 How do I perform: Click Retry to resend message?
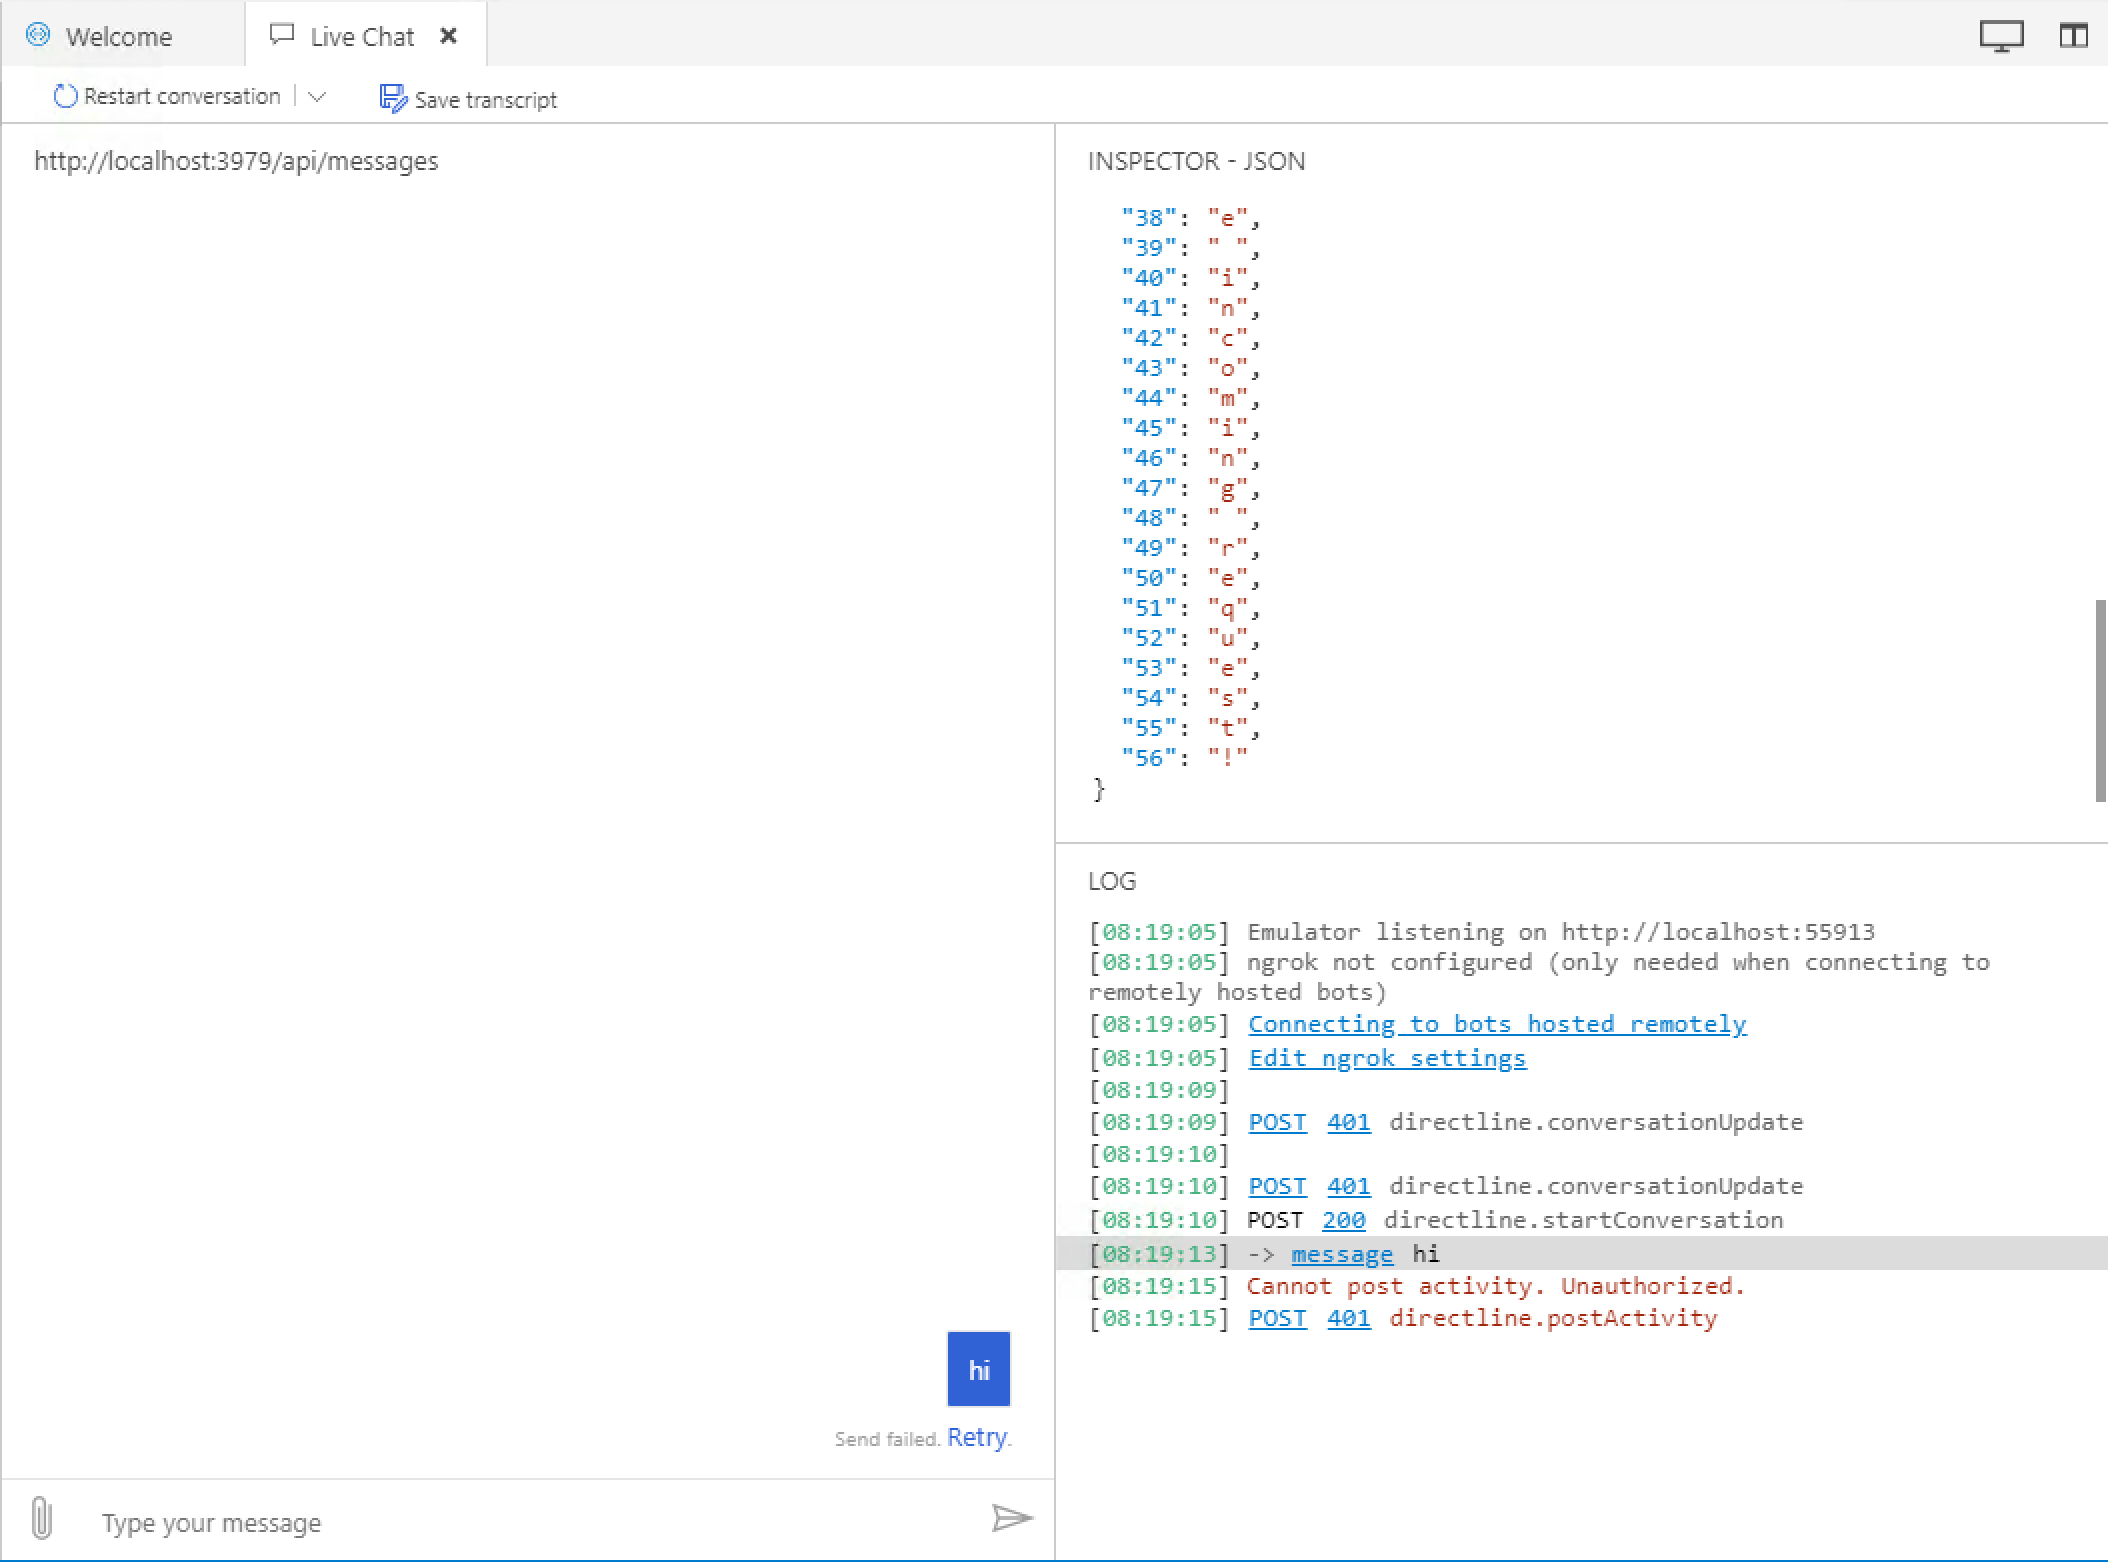point(976,1437)
